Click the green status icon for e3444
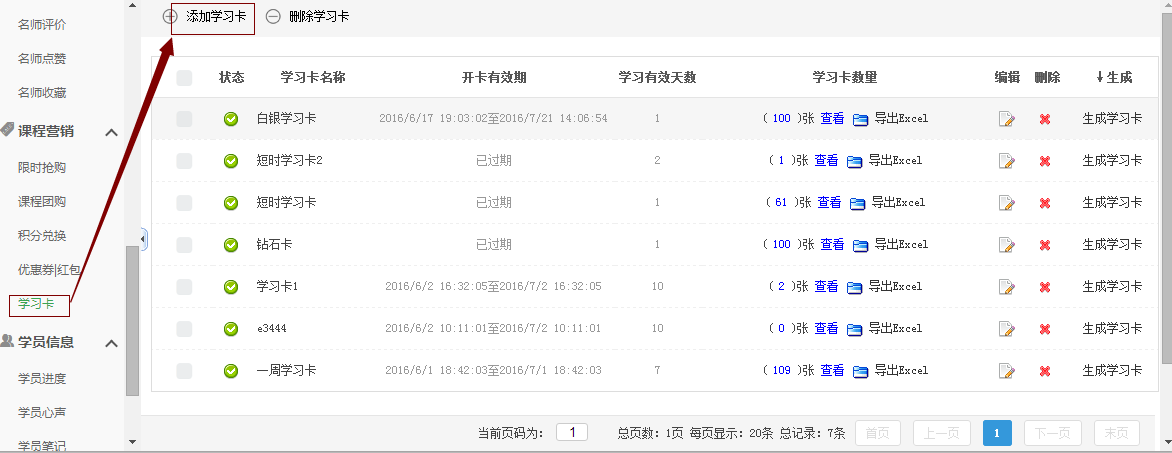The height and width of the screenshot is (453, 1172). coord(231,329)
